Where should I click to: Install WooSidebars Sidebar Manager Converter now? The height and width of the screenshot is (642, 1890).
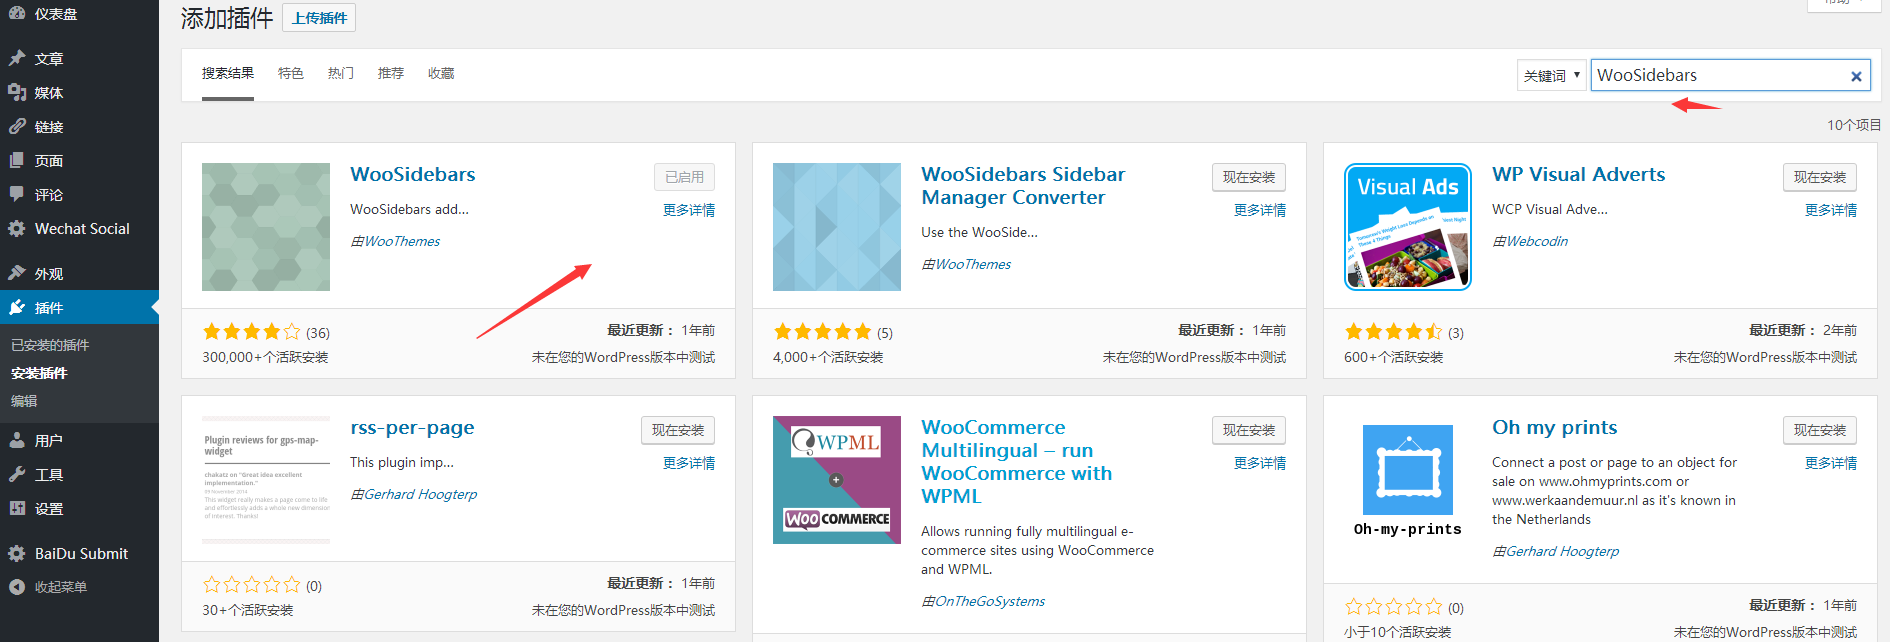(x=1249, y=177)
